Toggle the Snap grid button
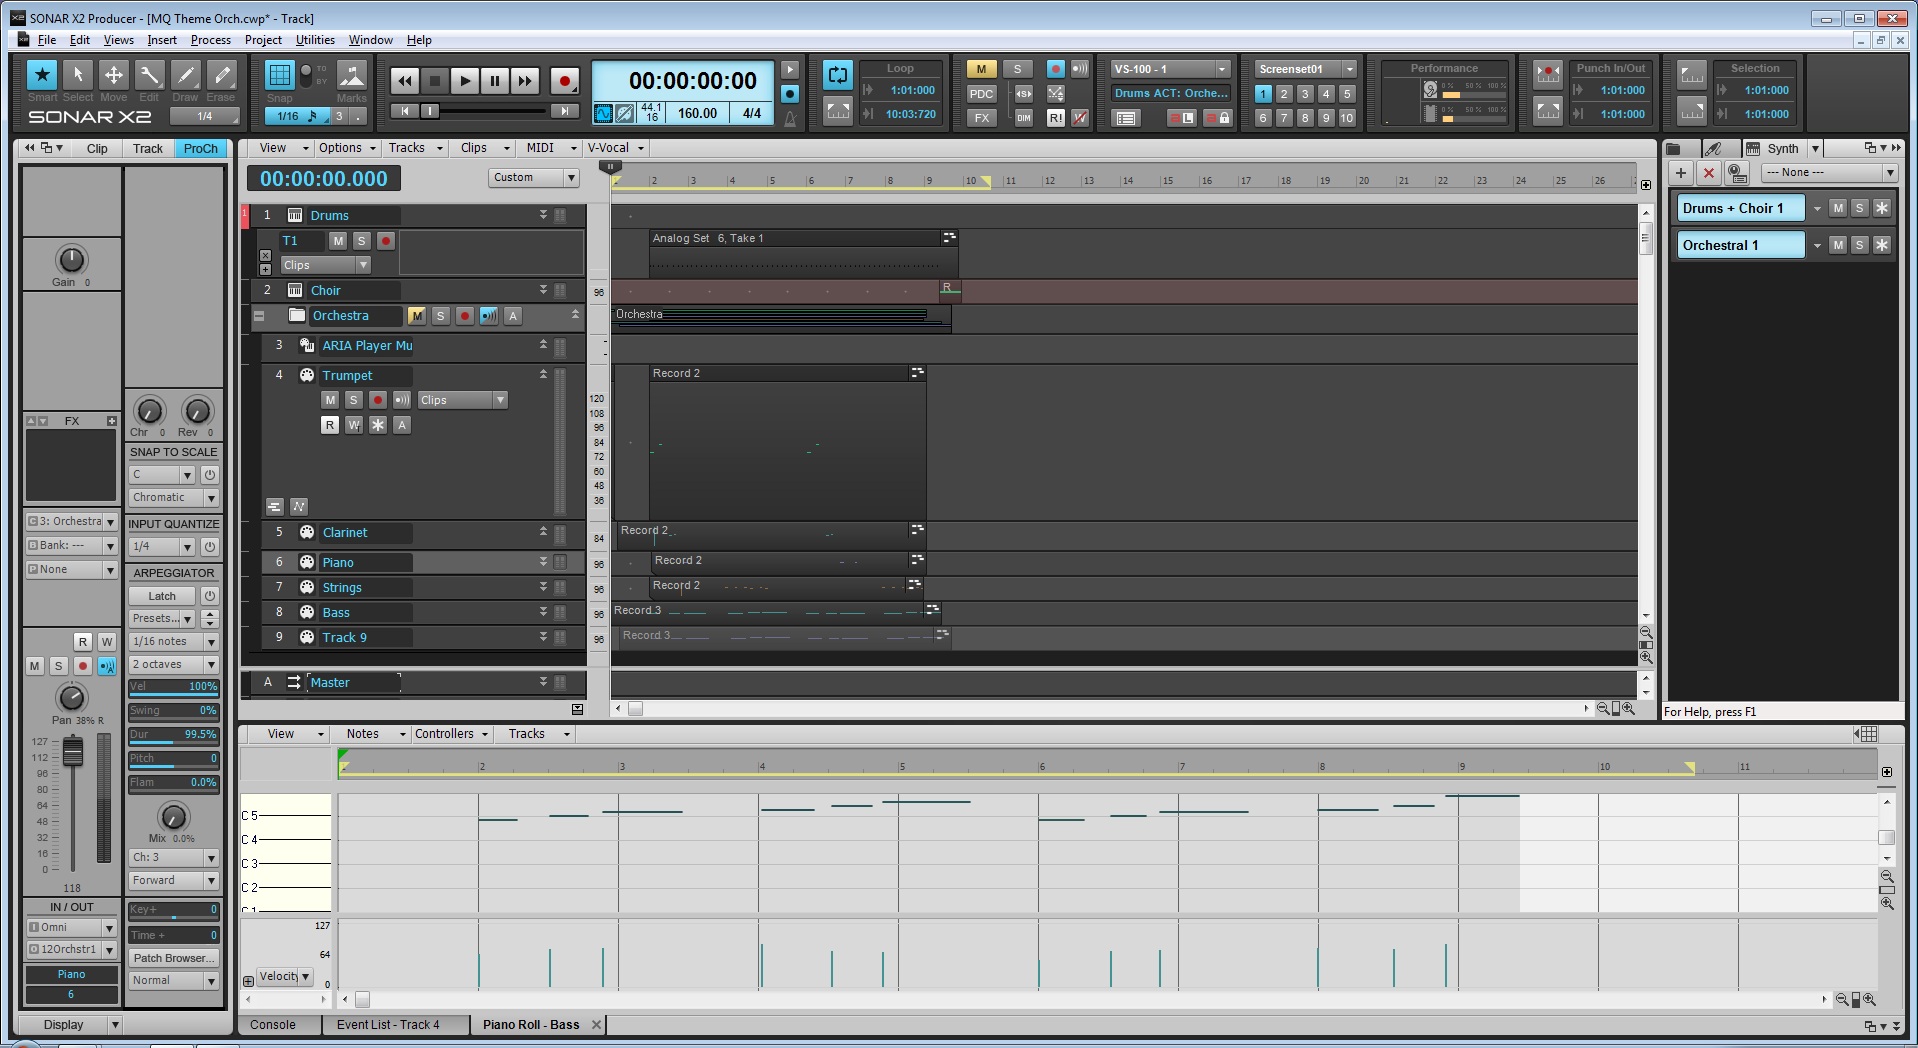 pyautogui.click(x=280, y=75)
